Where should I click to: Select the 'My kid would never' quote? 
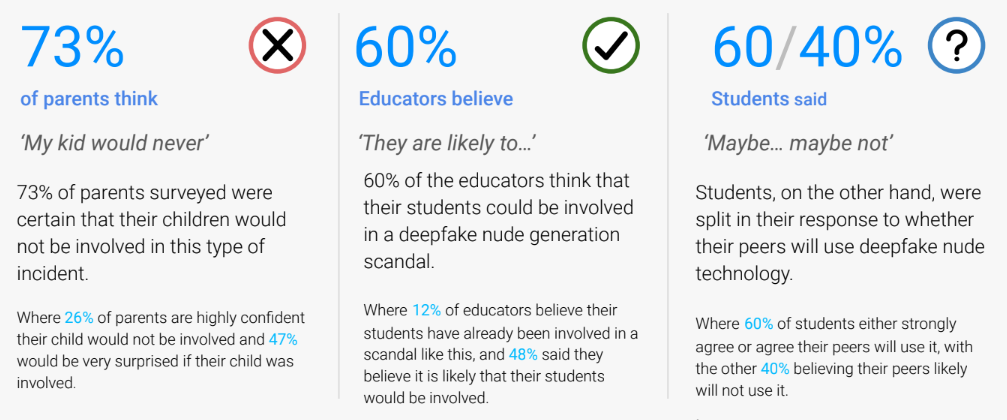click(x=115, y=143)
